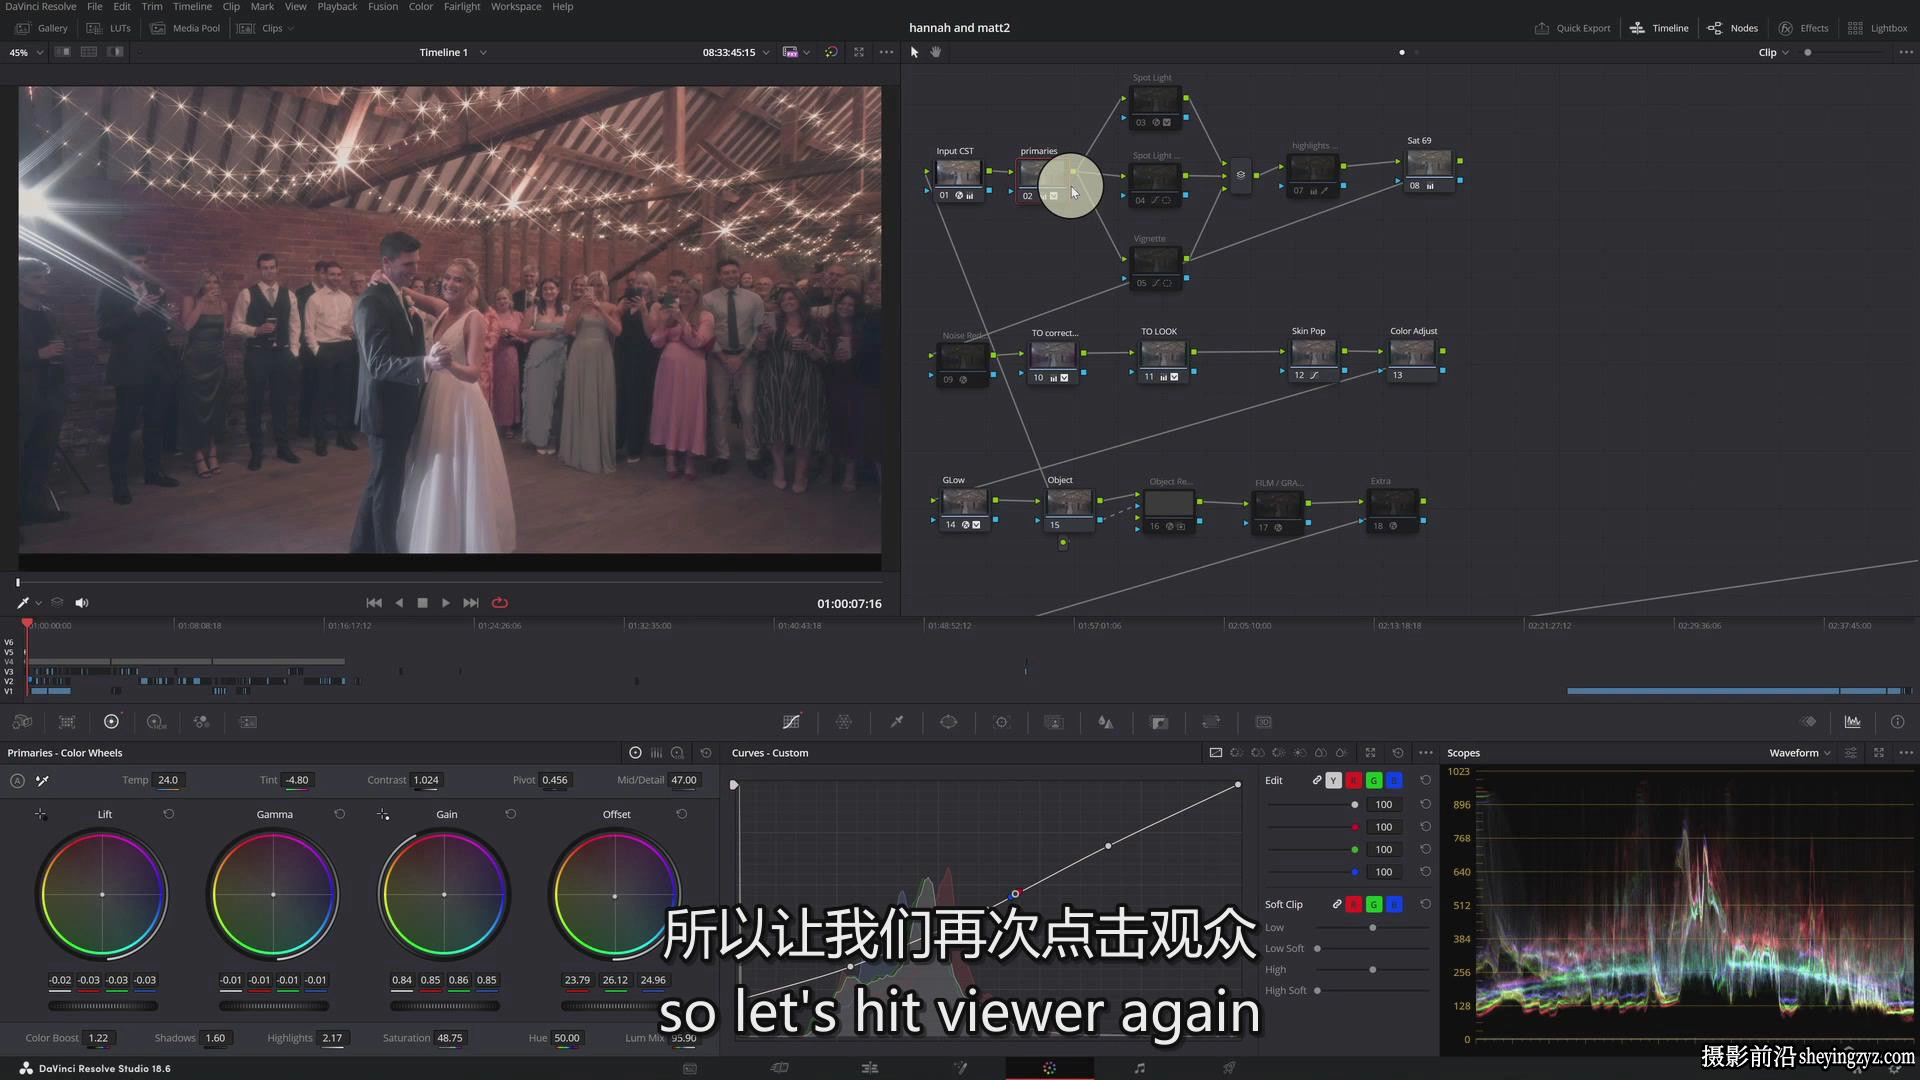Toggle green curve channel in Edit row

1374,780
